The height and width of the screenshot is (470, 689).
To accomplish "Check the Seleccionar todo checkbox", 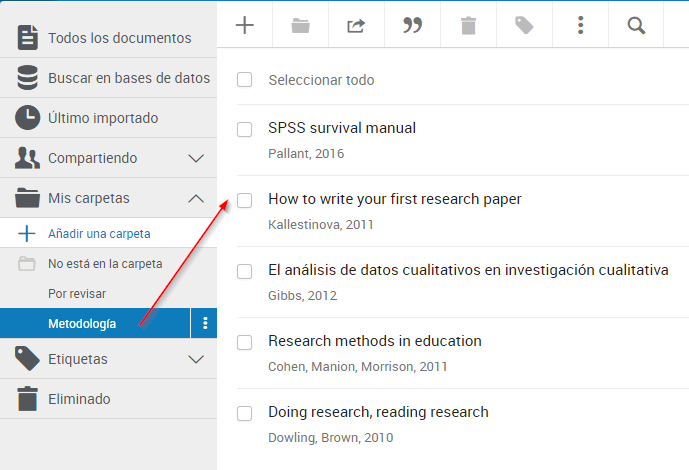I will click(244, 80).
